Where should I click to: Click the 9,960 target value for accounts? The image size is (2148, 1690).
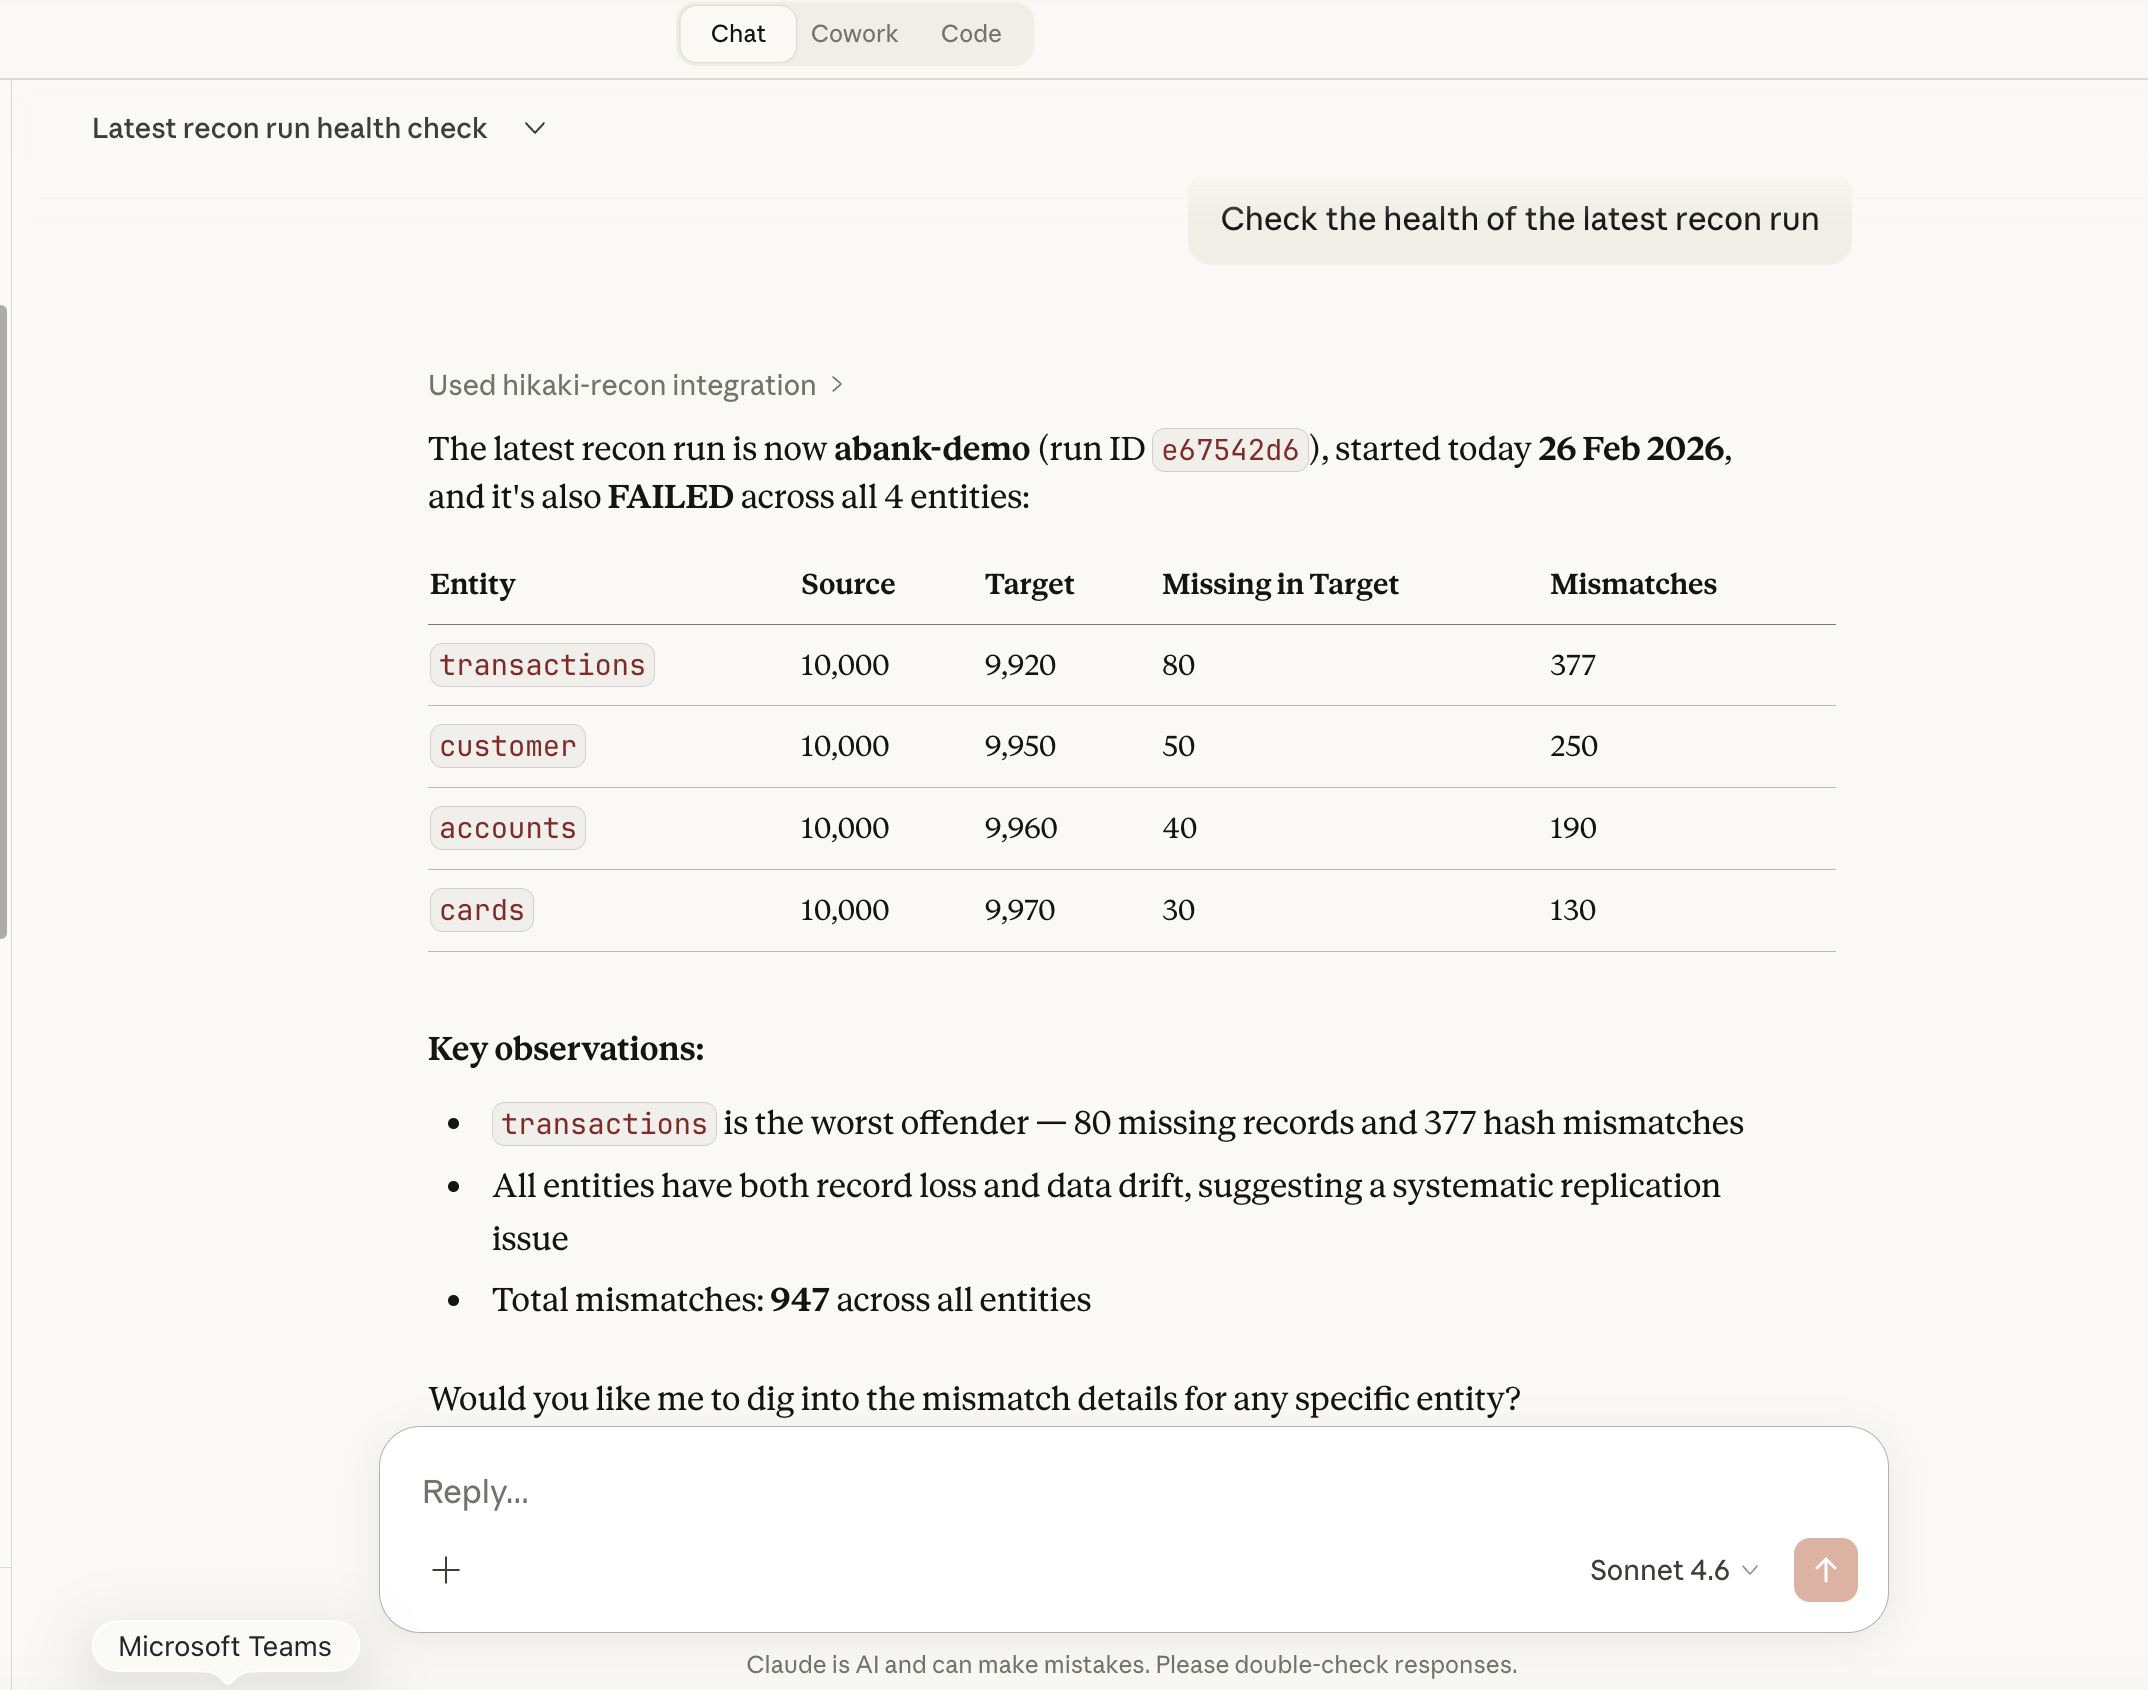pos(1020,828)
